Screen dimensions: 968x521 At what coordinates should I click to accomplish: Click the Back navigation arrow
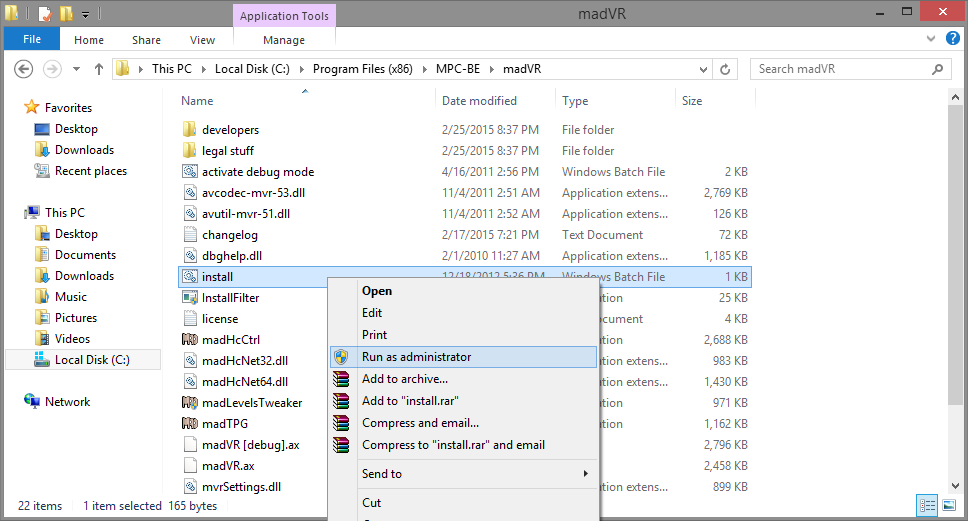tap(23, 69)
